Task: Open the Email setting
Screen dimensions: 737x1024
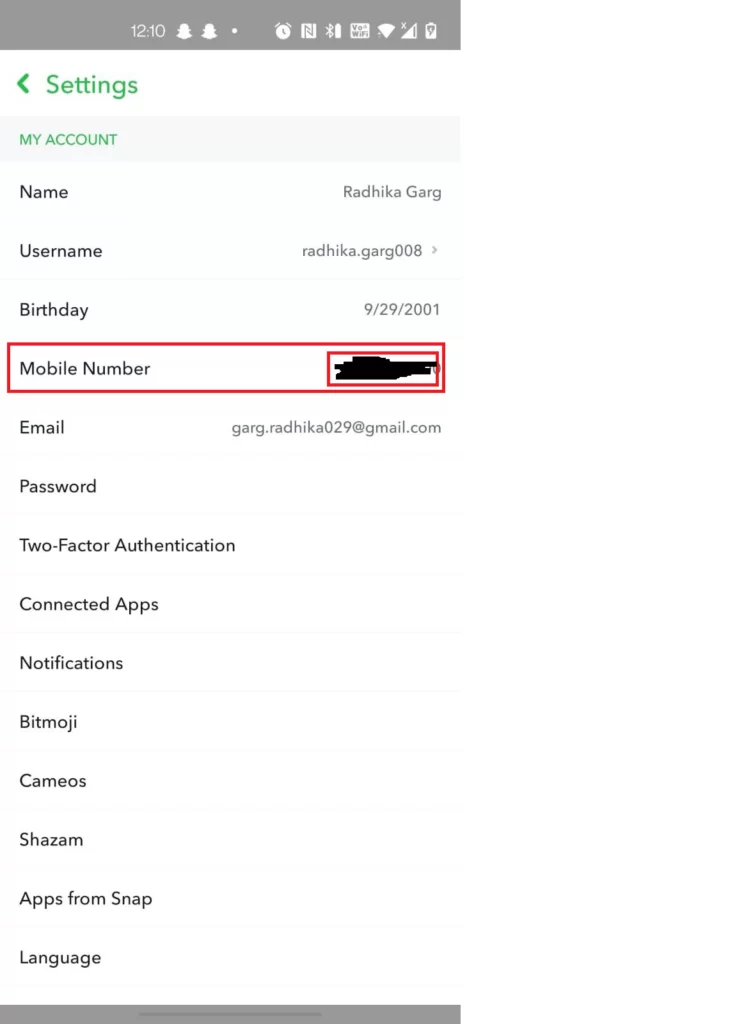Action: tap(230, 427)
